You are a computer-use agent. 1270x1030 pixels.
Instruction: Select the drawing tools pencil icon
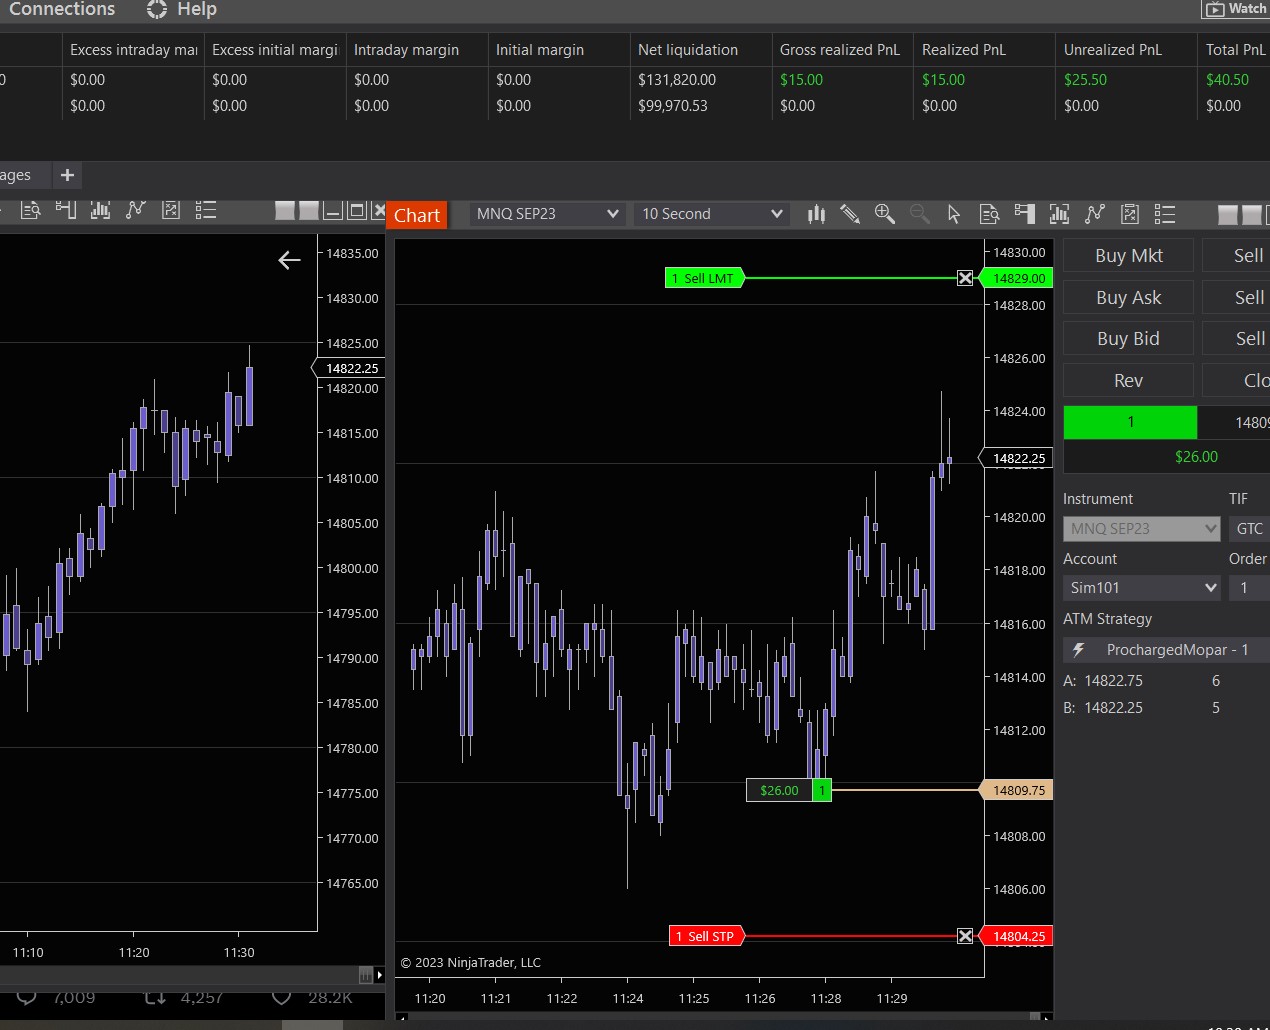pos(850,214)
